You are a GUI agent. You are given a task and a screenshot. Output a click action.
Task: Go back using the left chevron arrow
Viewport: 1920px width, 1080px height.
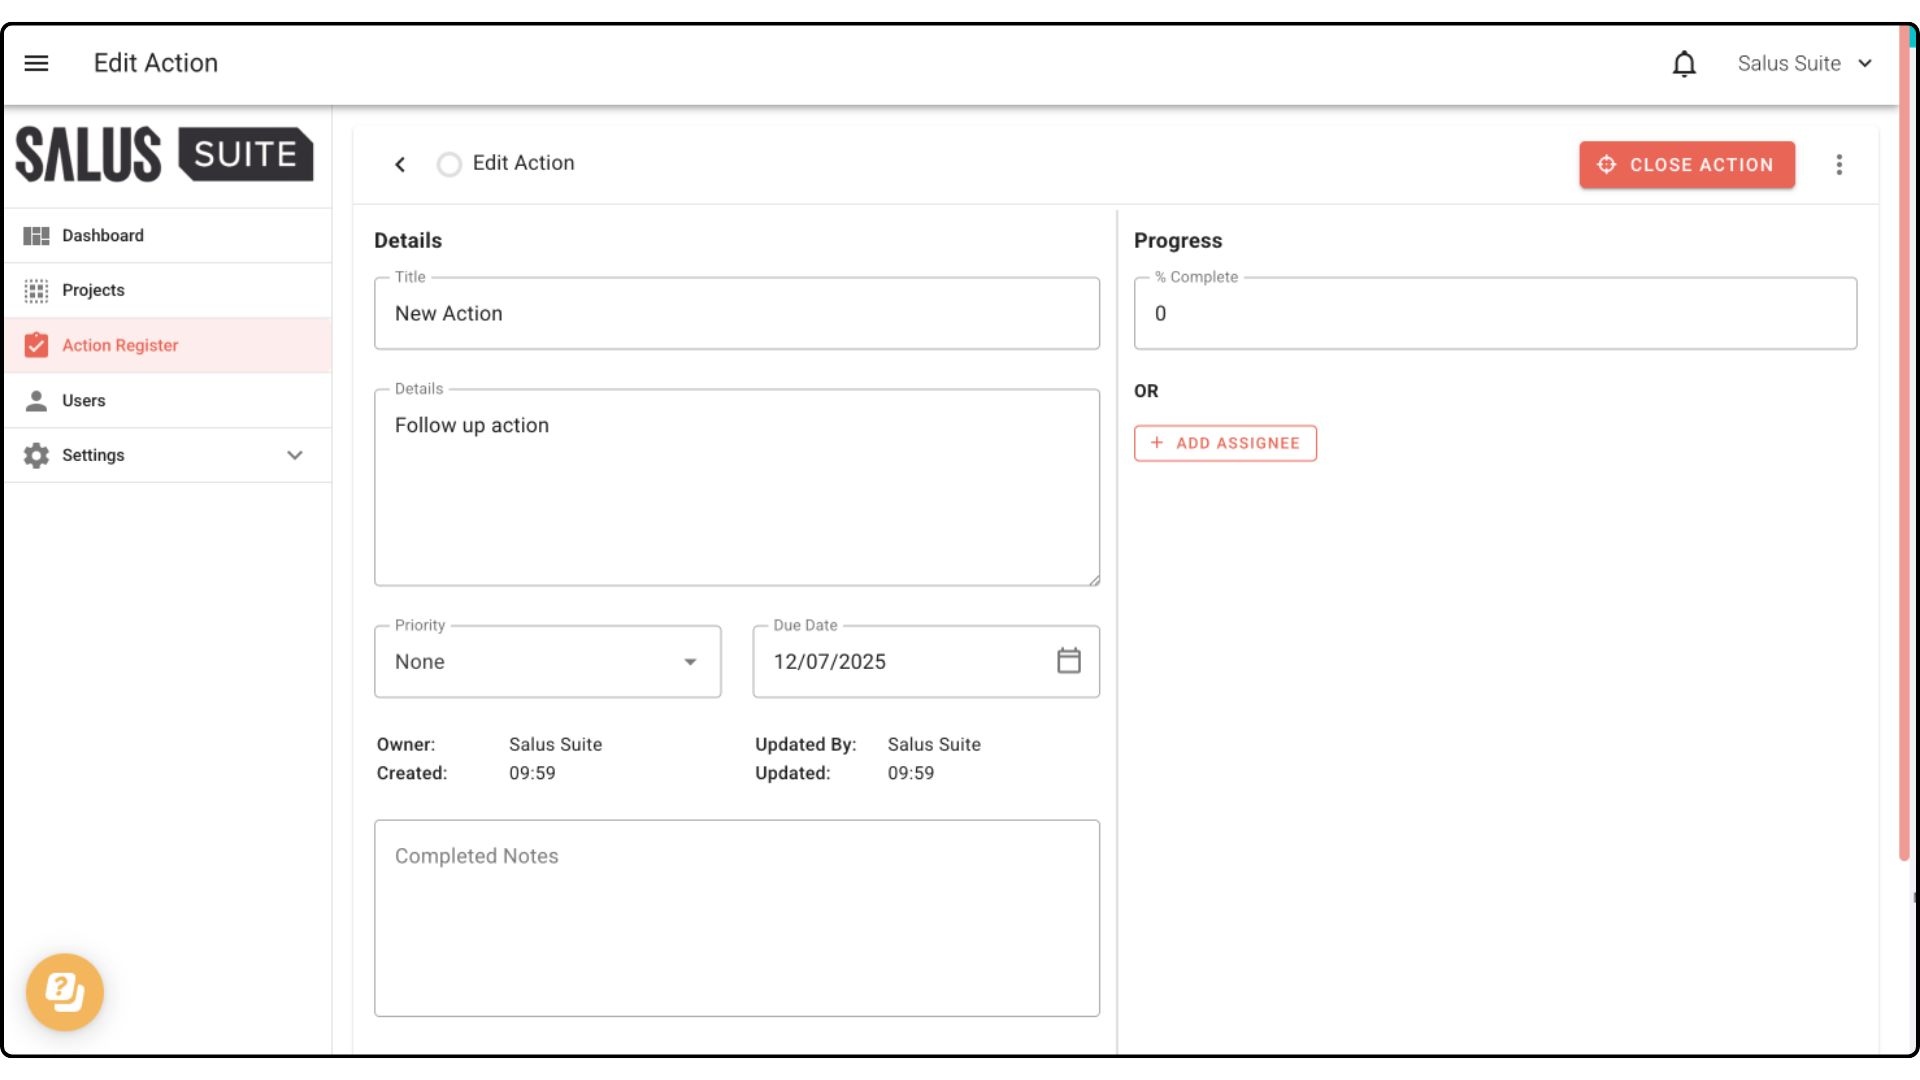tap(400, 164)
